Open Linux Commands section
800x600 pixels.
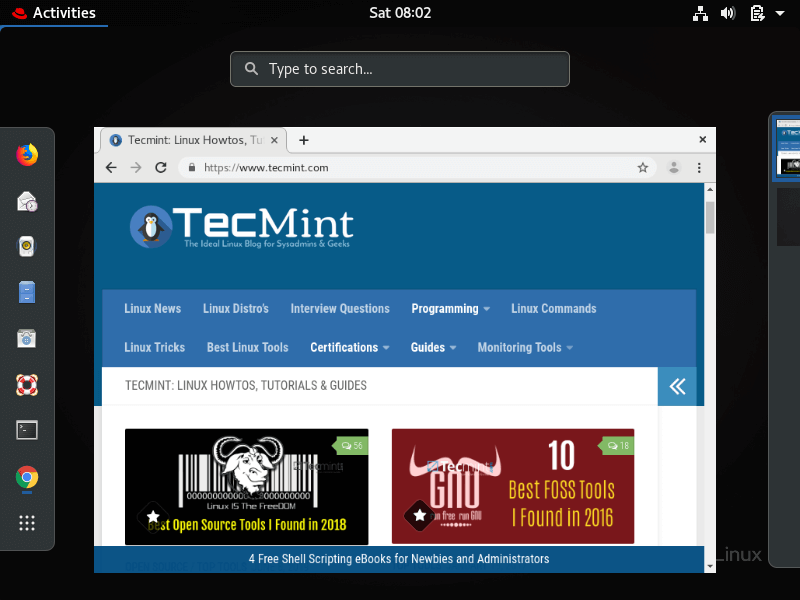click(554, 309)
